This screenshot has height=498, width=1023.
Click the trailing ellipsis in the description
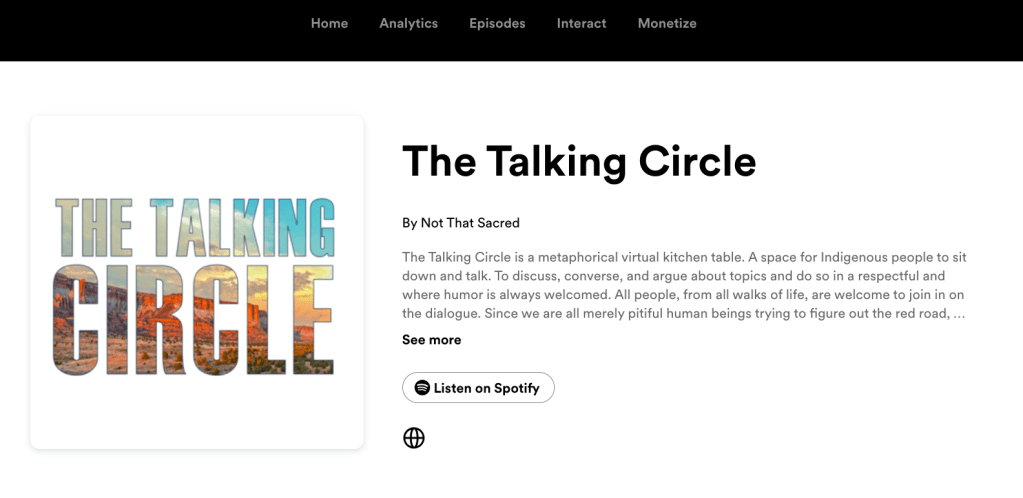[x=959, y=313]
